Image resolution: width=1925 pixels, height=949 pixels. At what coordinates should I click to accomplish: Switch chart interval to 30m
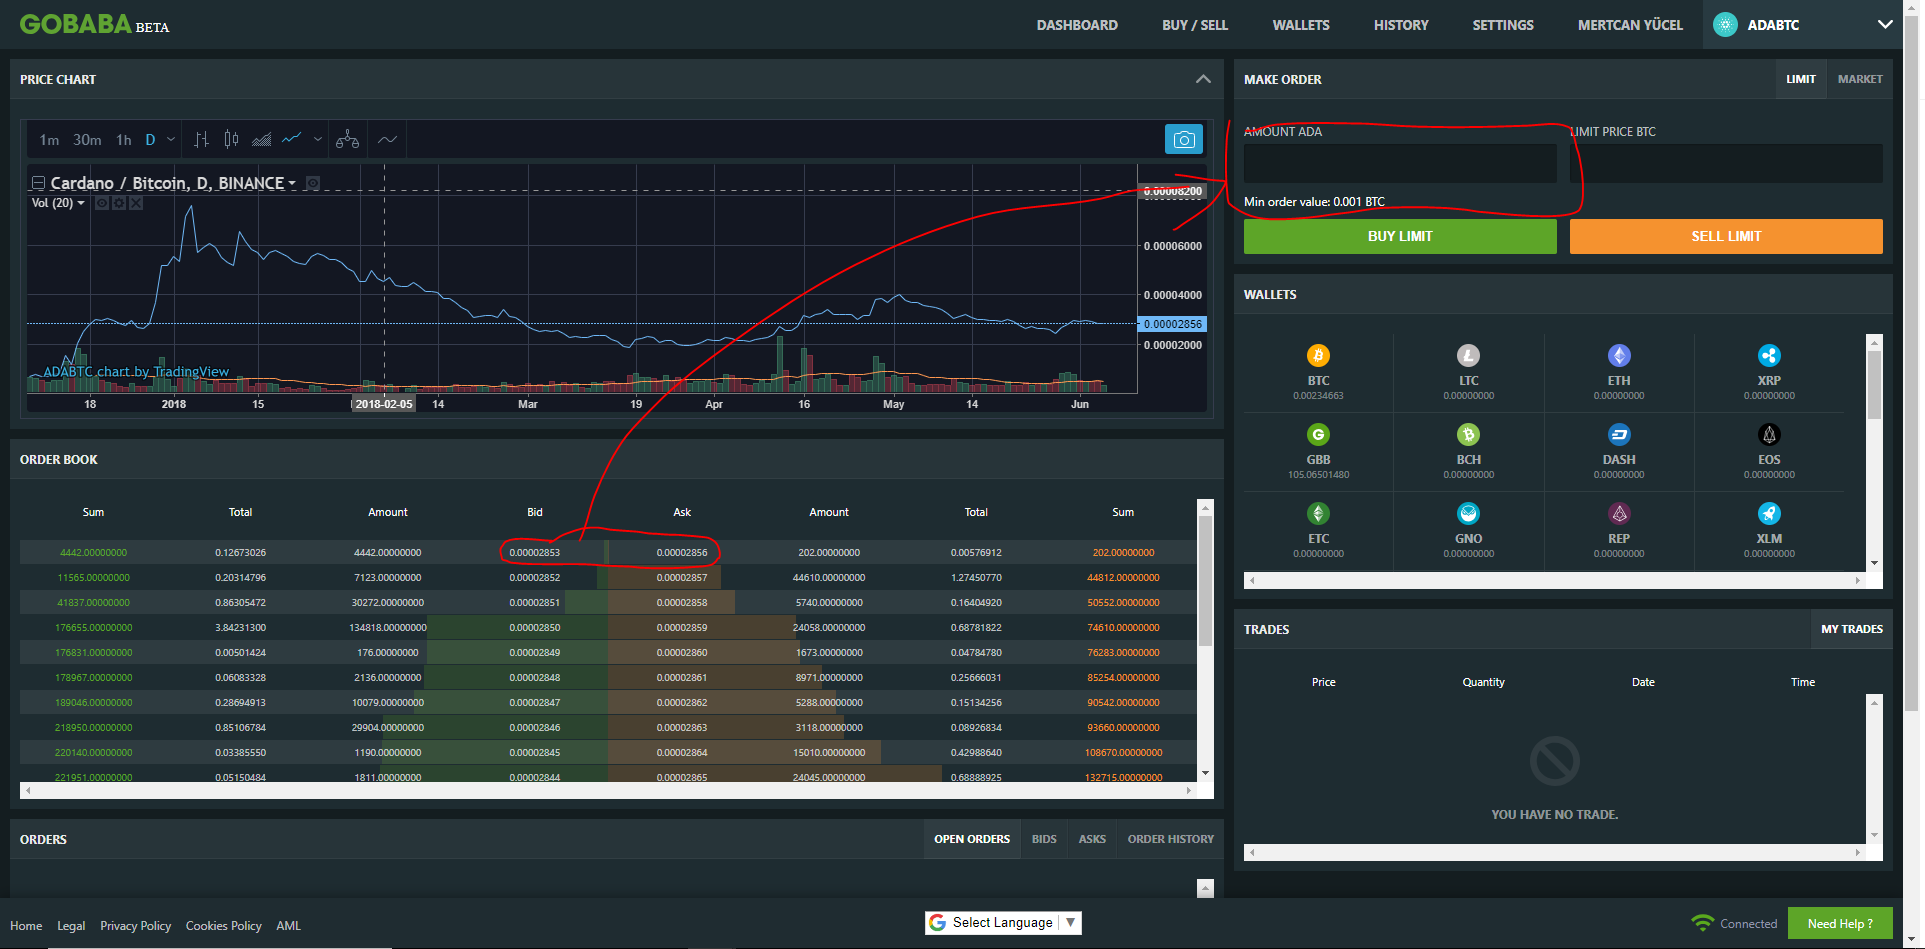(x=87, y=140)
